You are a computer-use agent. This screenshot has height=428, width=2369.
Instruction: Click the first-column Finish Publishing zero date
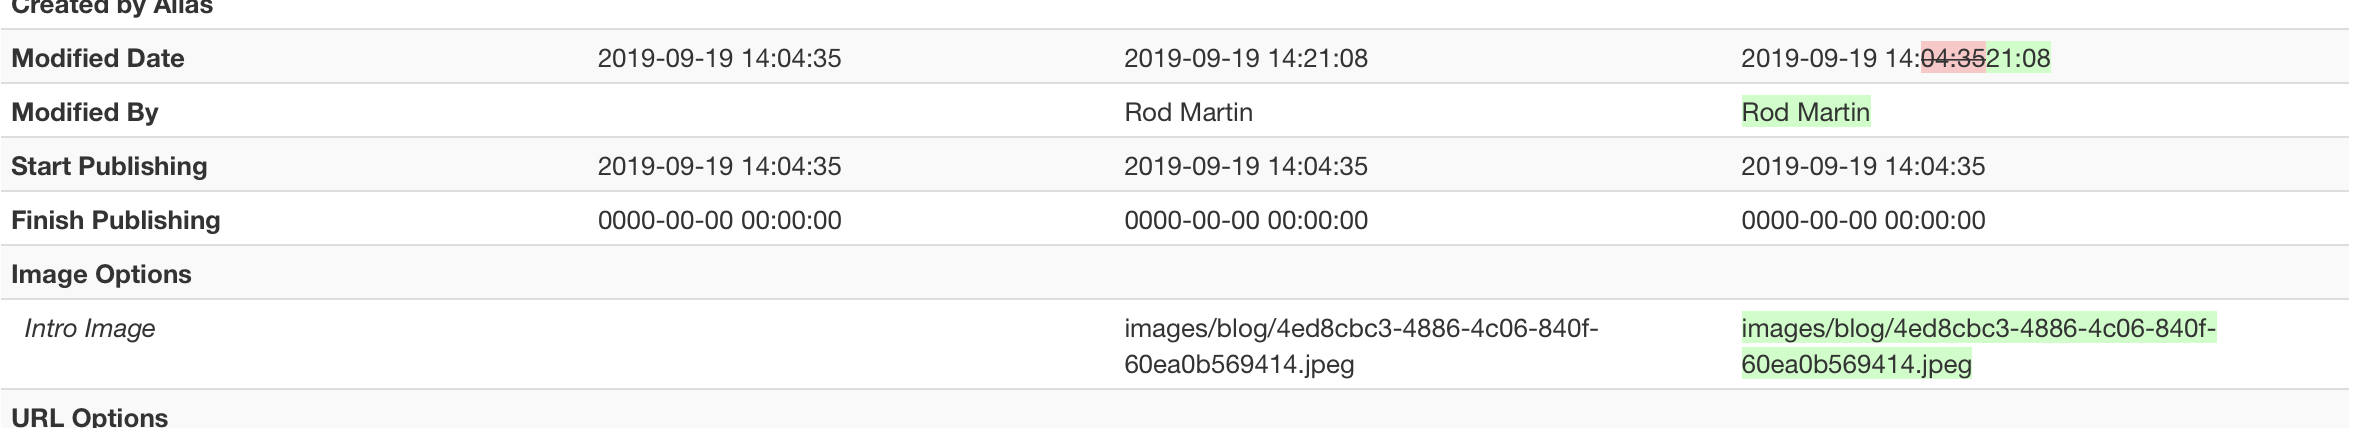coord(719,220)
